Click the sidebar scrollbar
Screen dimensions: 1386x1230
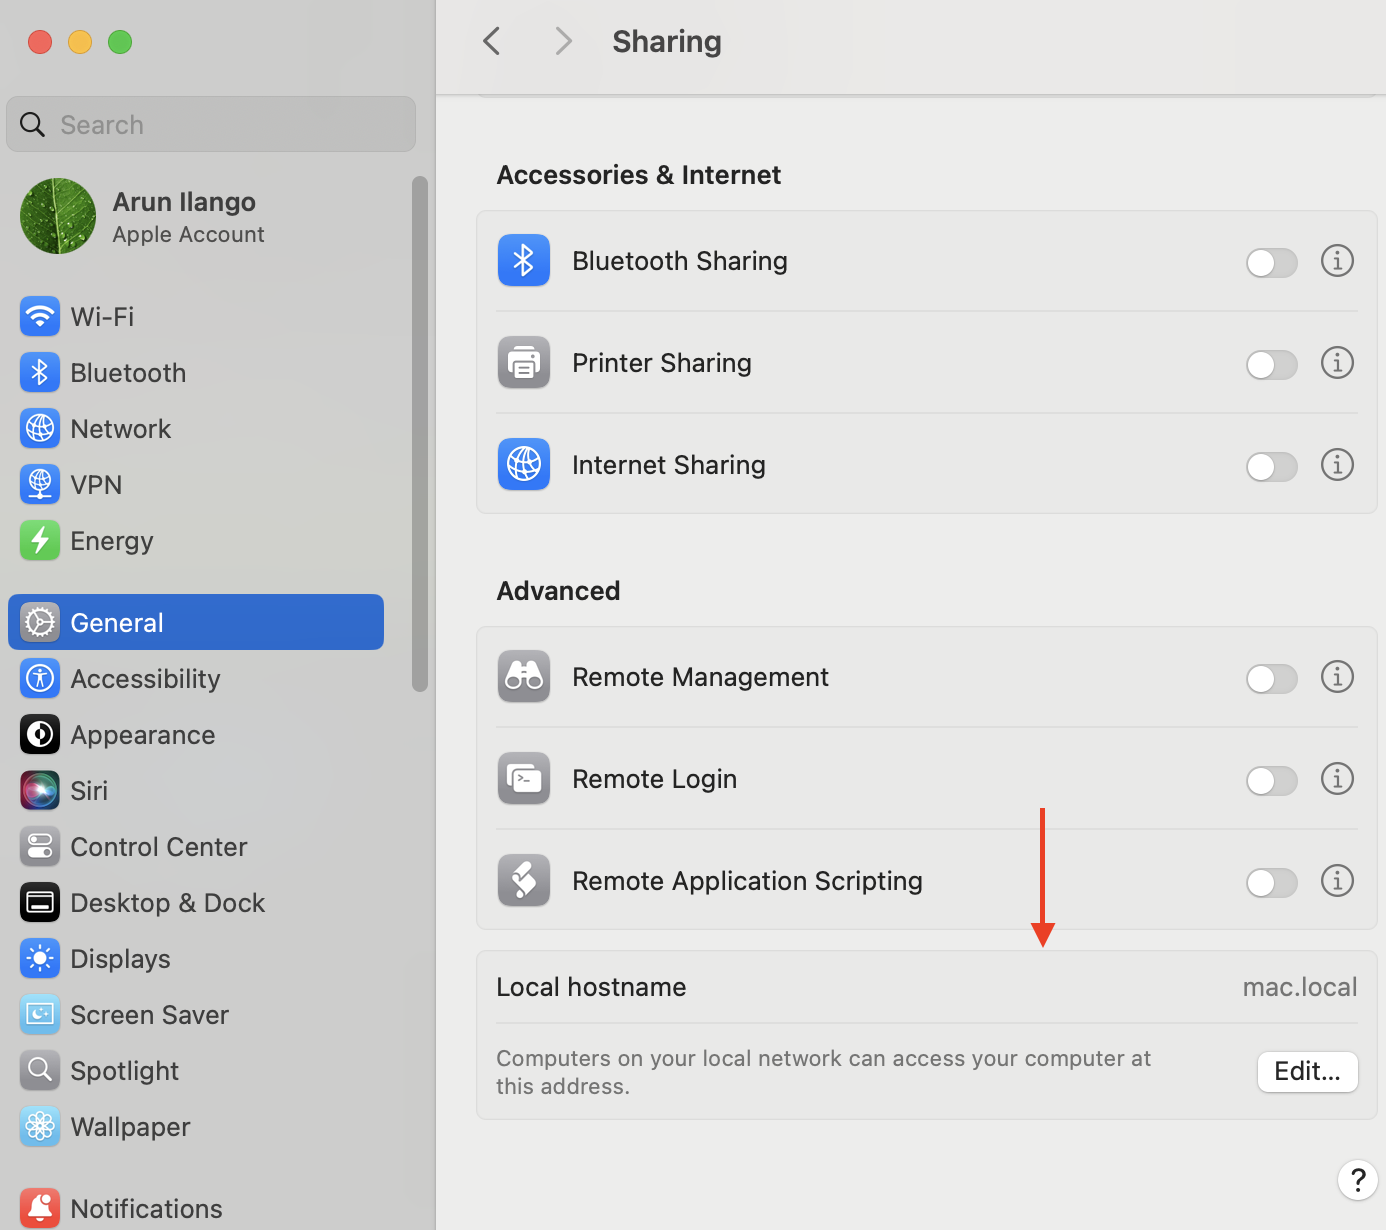[420, 434]
